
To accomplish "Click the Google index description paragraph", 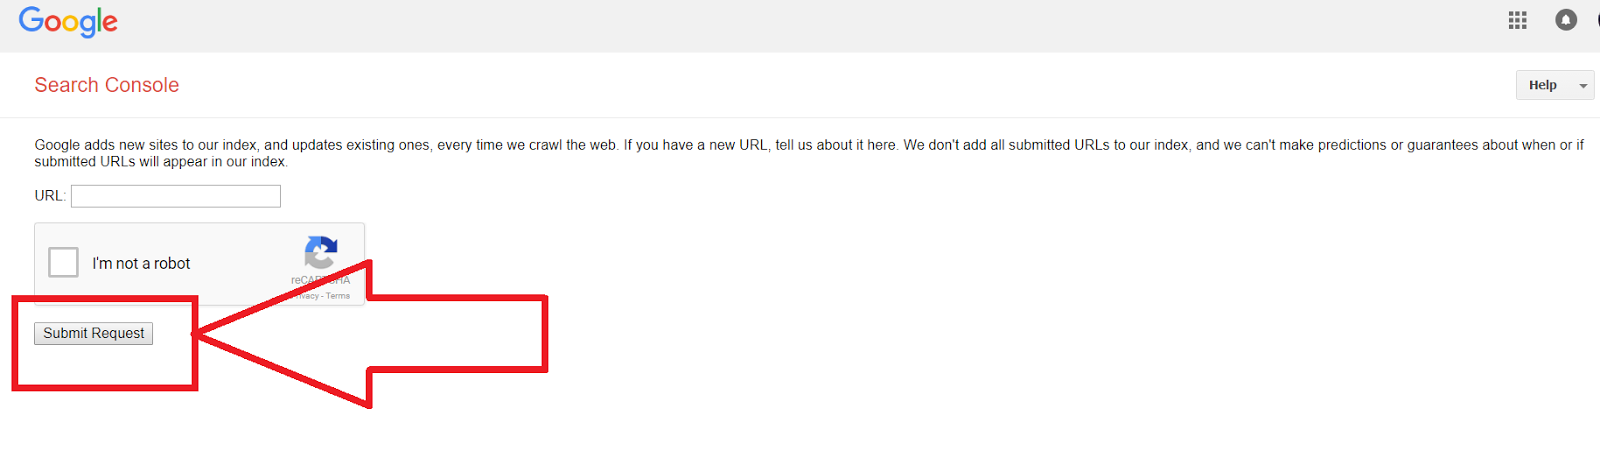I will point(809,153).
